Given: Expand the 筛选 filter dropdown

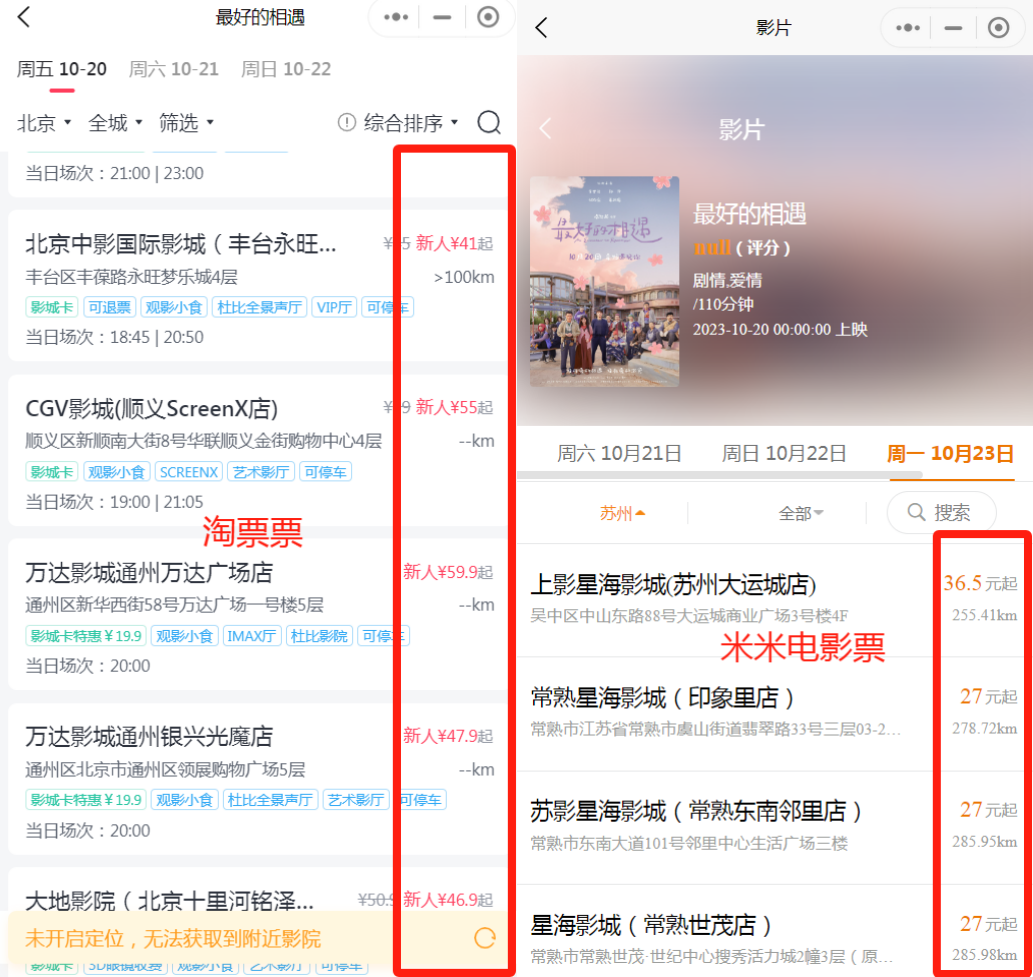Looking at the screenshot, I should click(186, 123).
